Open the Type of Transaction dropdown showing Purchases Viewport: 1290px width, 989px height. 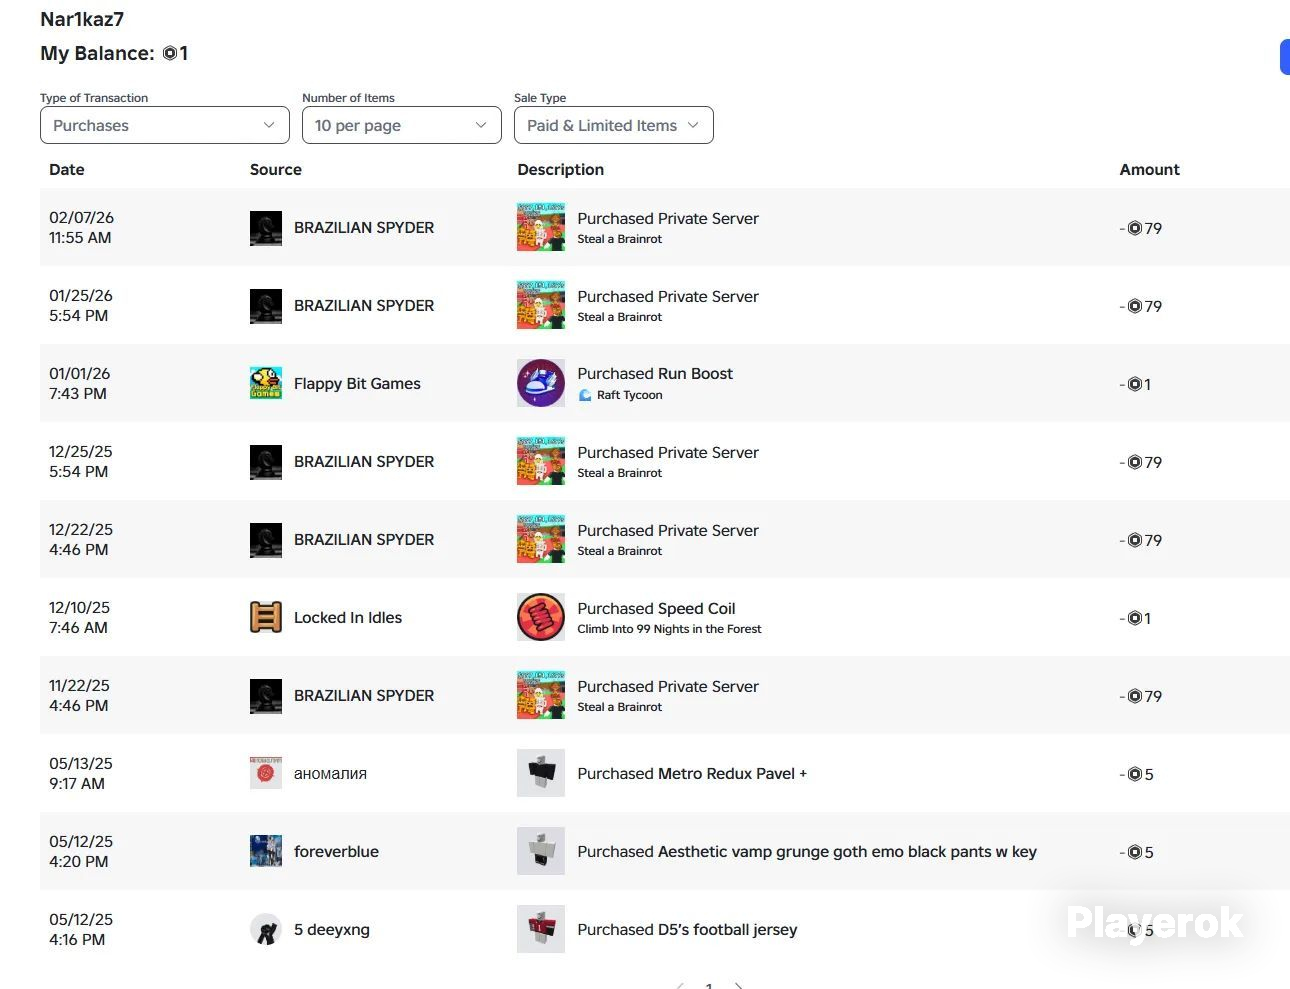pos(165,125)
